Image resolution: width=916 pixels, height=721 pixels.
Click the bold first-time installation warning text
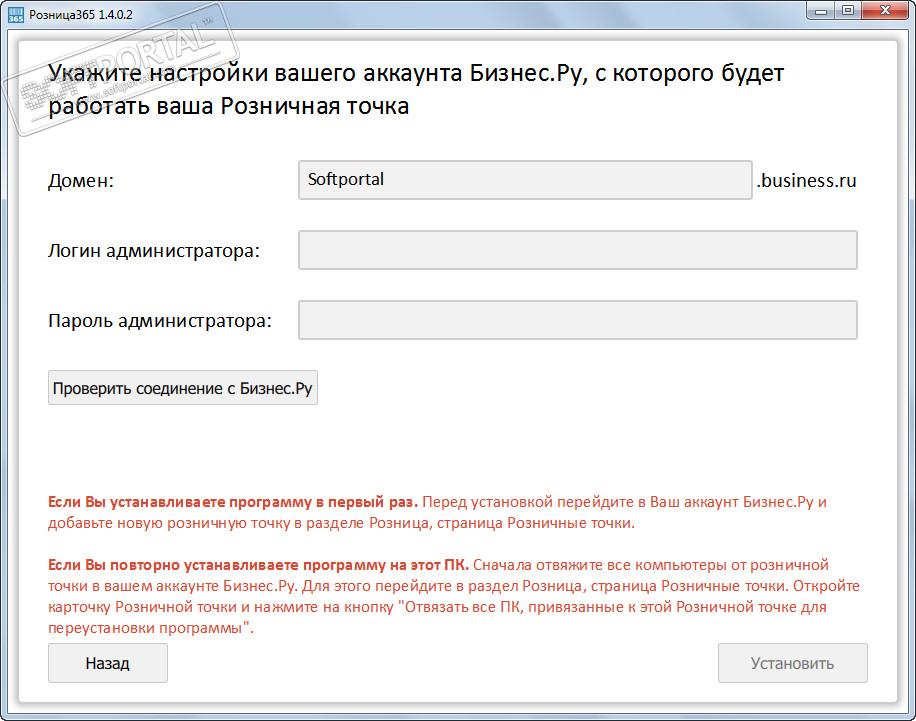[x=232, y=502]
